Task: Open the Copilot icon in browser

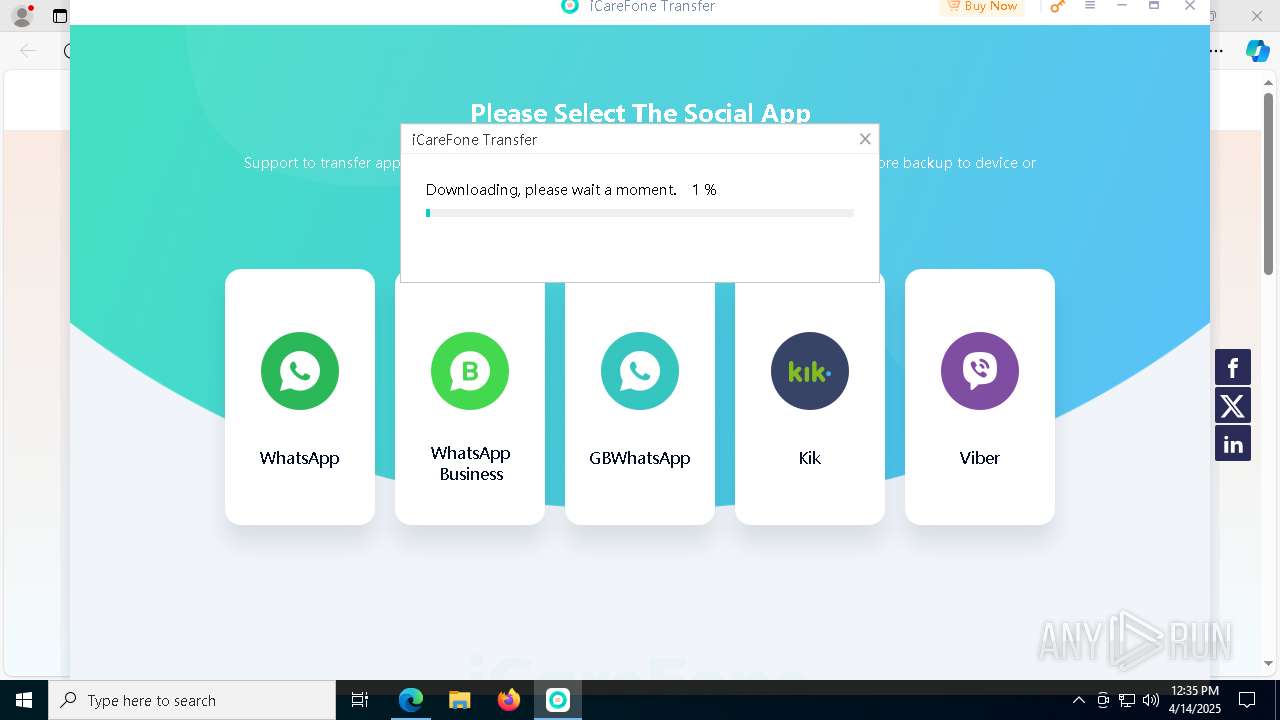Action: click(x=1257, y=51)
